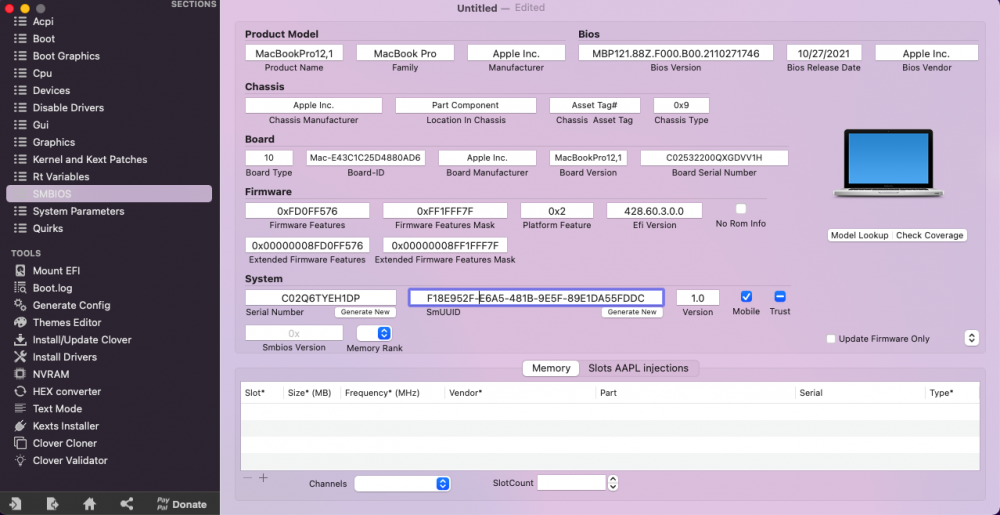
Task: Open Rt Variables section
Action: pos(61,177)
